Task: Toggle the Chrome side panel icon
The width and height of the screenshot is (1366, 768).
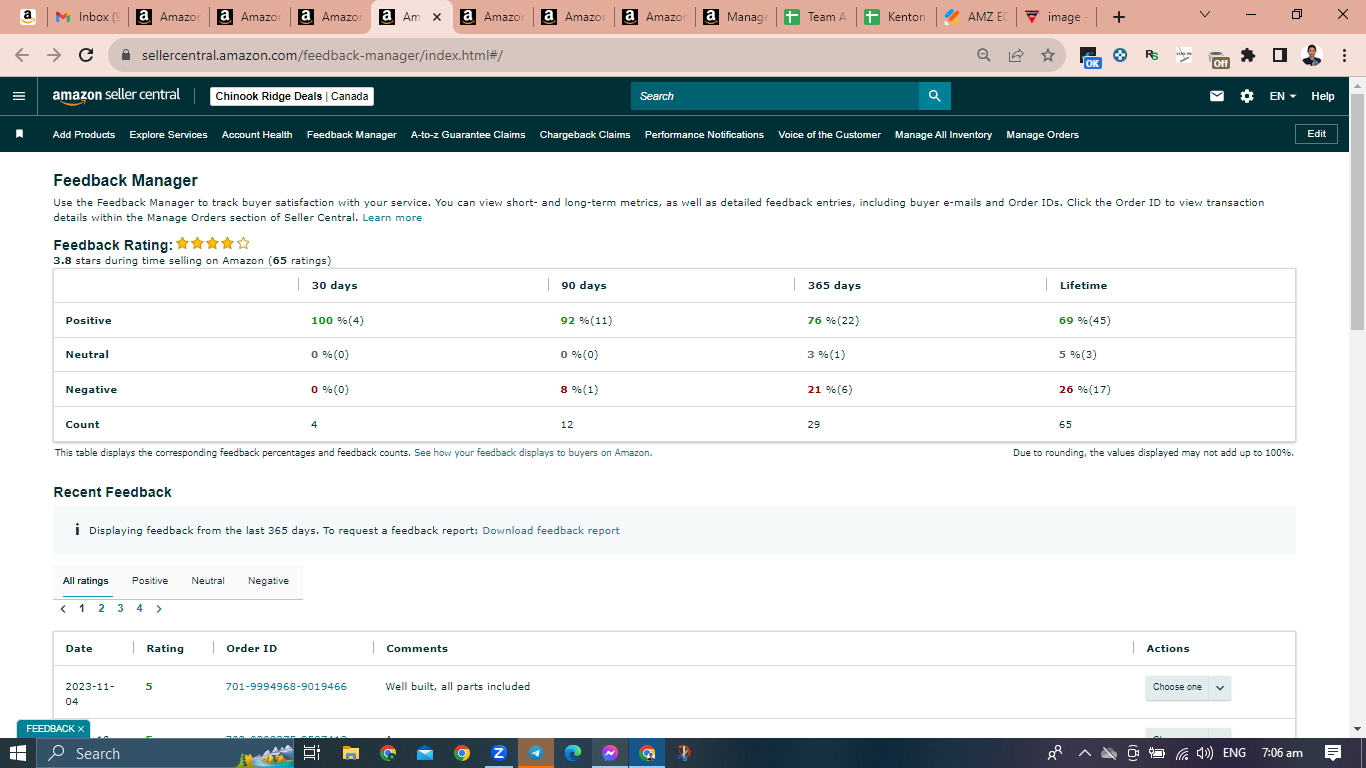Action: click(1279, 56)
